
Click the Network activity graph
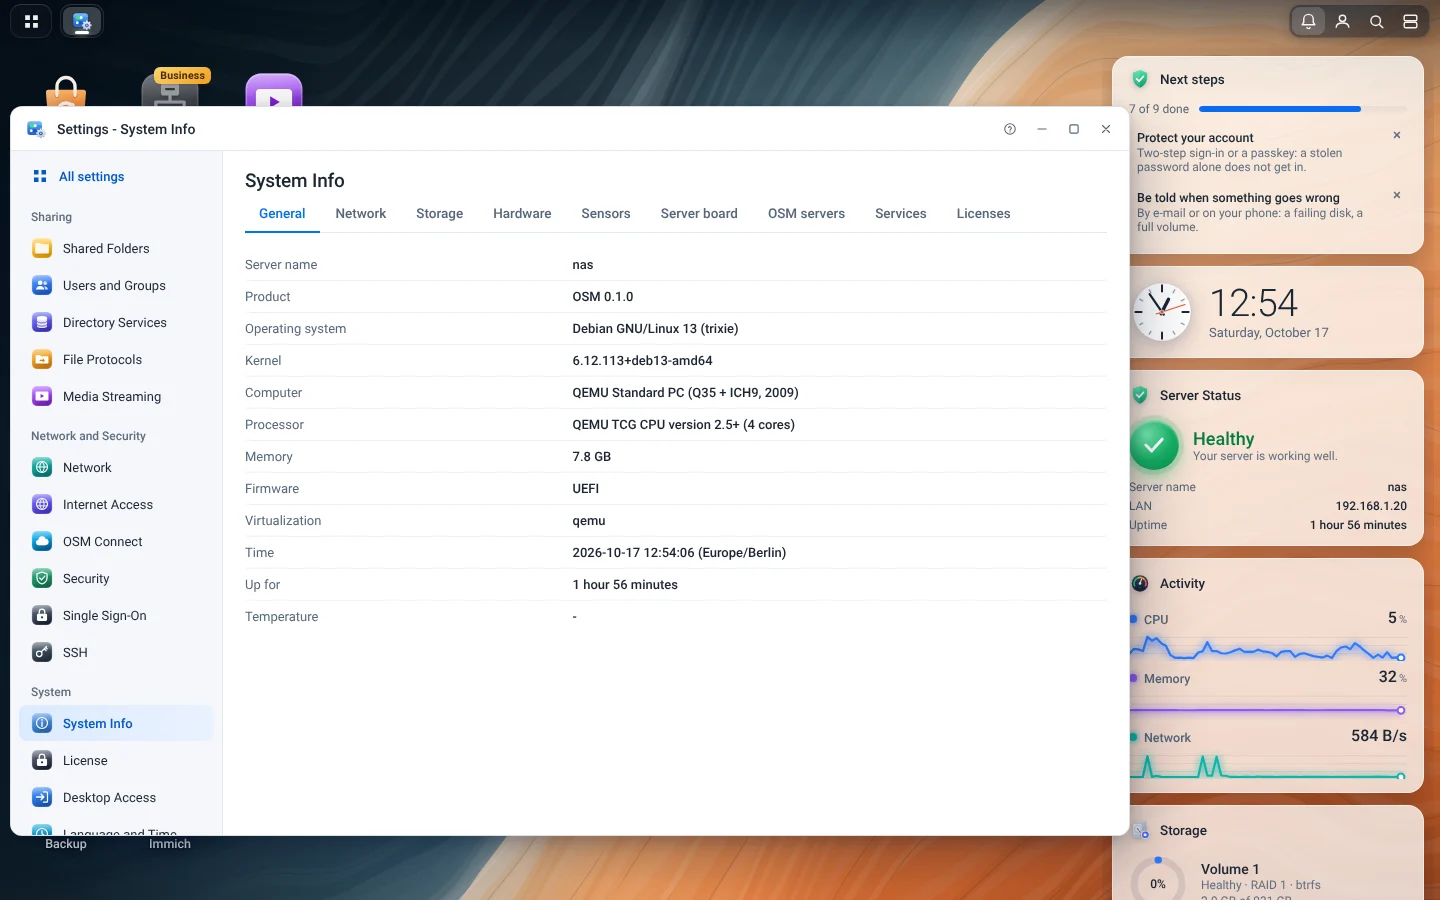pos(1268,766)
